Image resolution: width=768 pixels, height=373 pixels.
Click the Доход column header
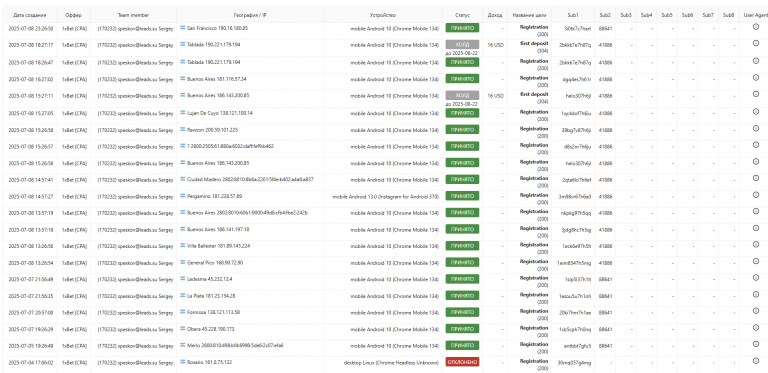[495, 15]
